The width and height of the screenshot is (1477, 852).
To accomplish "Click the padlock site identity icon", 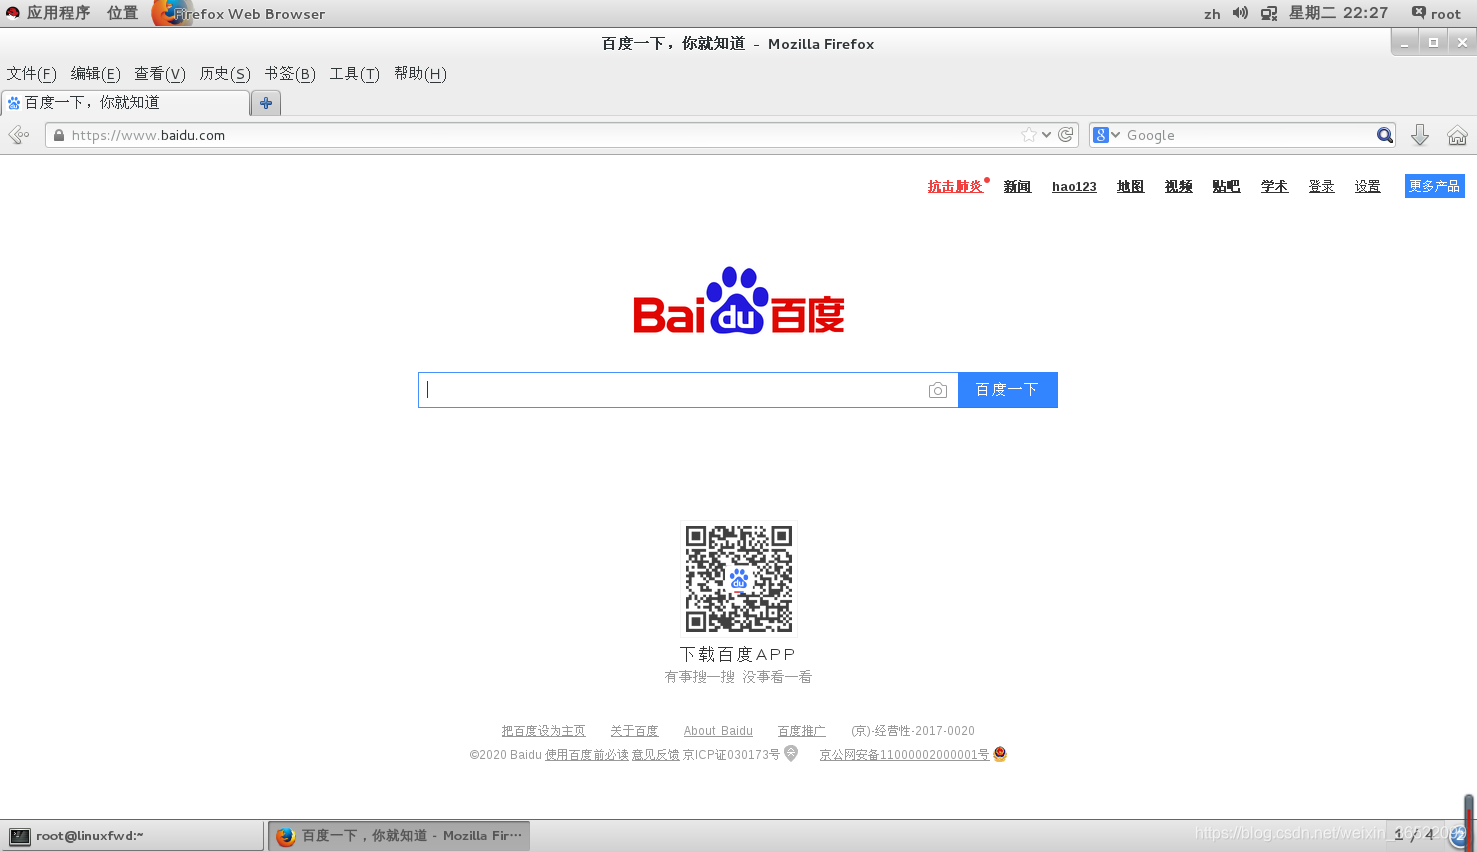I will click(x=59, y=135).
